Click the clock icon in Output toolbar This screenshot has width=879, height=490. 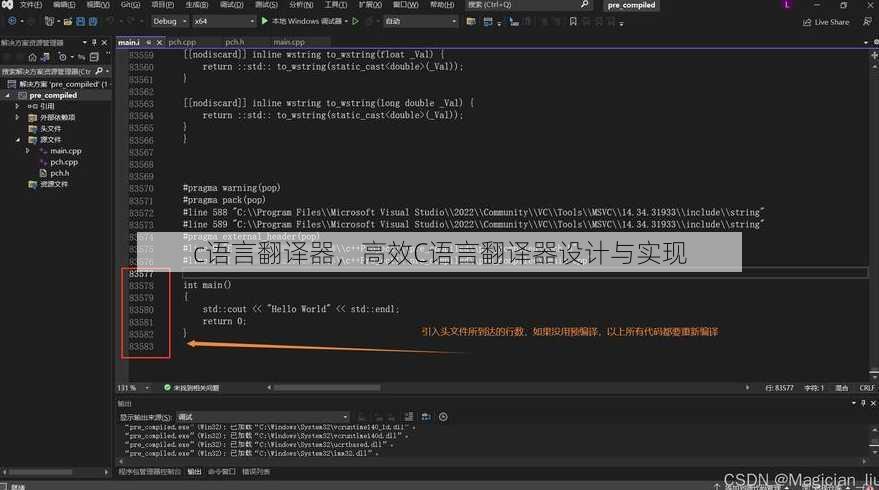click(x=443, y=417)
